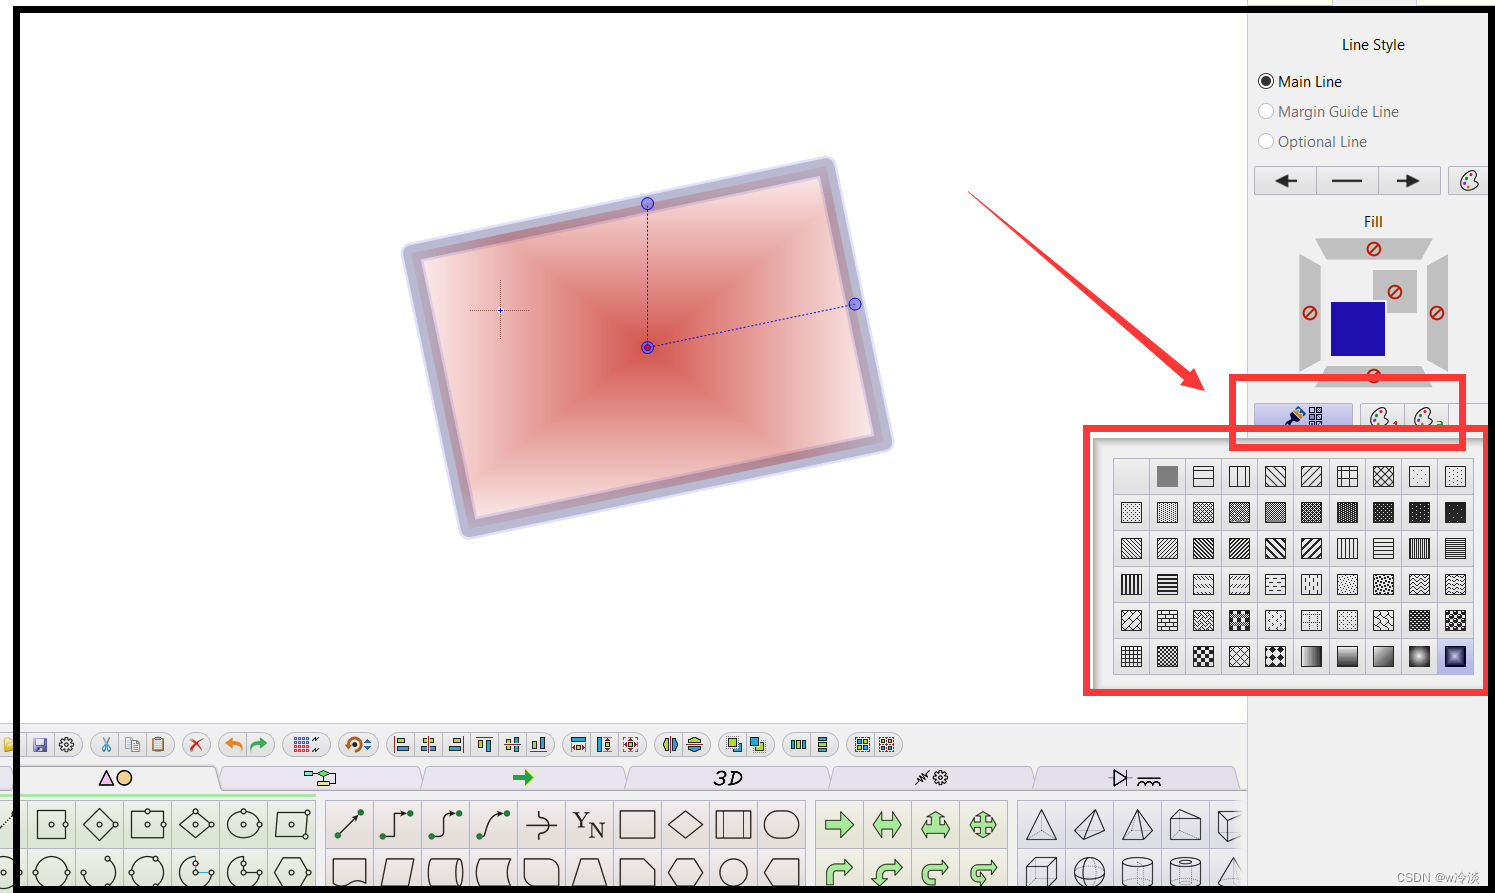
Task: Flip the shape horizontally
Action: coord(670,745)
